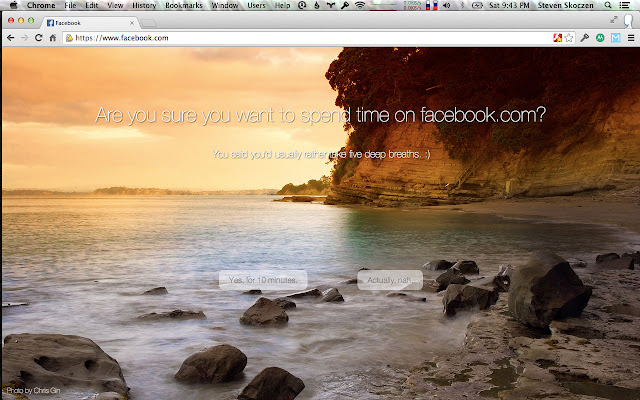Click the key icon in the menu bar
640x400 pixels.
click(345, 5)
